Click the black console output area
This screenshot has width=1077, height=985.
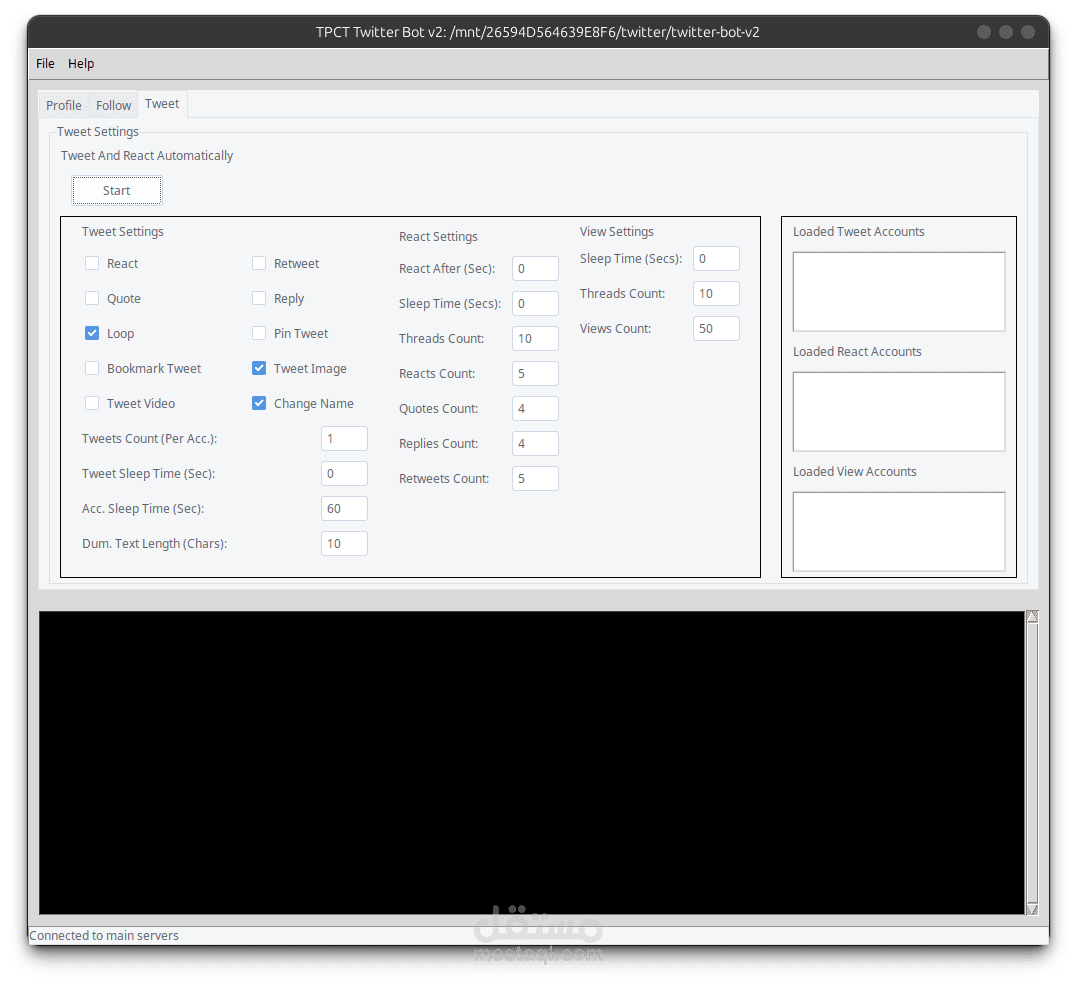(532, 762)
